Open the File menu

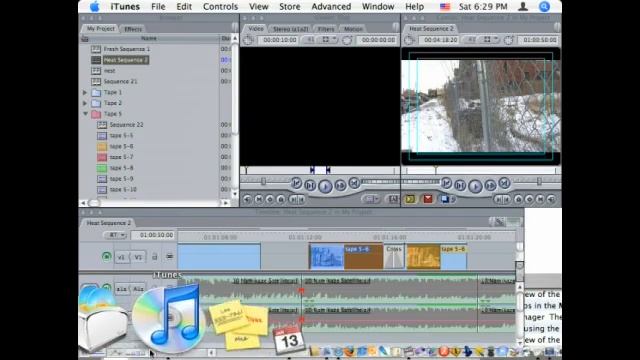pos(158,7)
